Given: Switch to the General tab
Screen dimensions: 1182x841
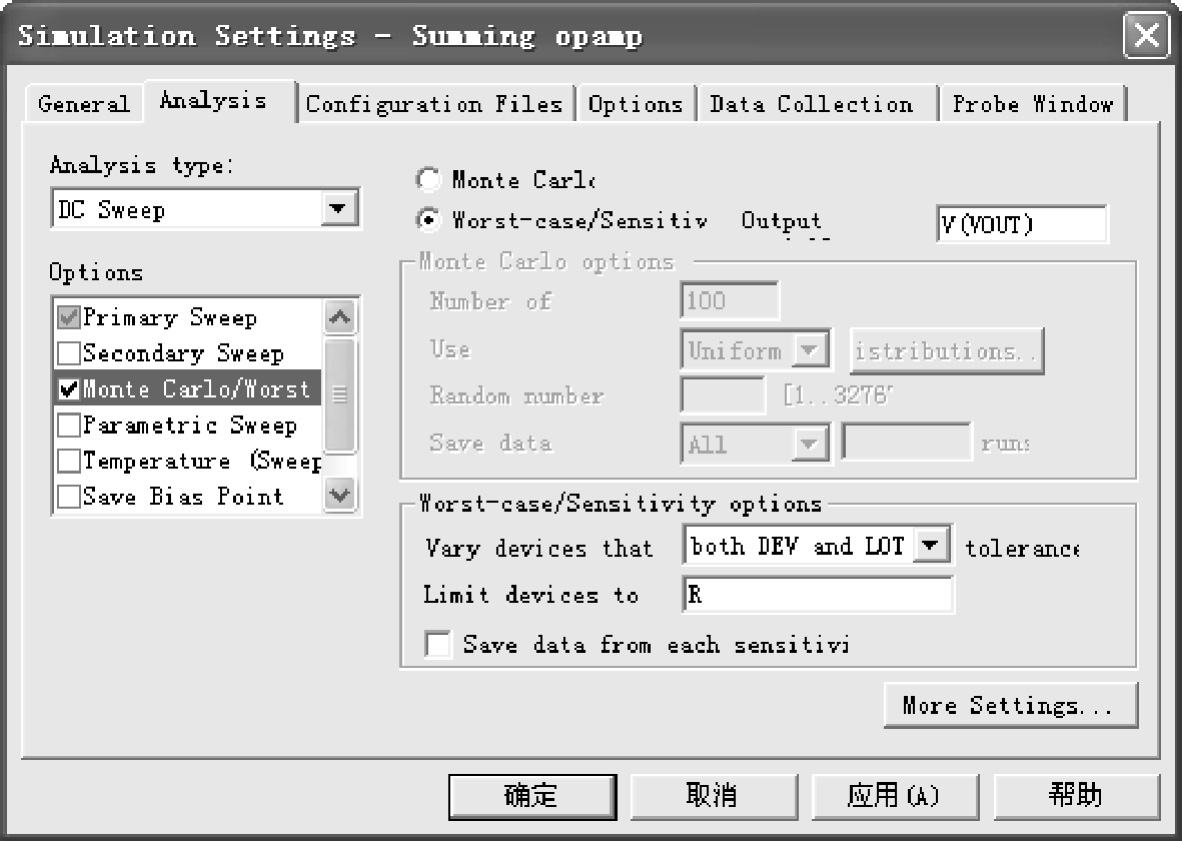Looking at the screenshot, I should [84, 104].
